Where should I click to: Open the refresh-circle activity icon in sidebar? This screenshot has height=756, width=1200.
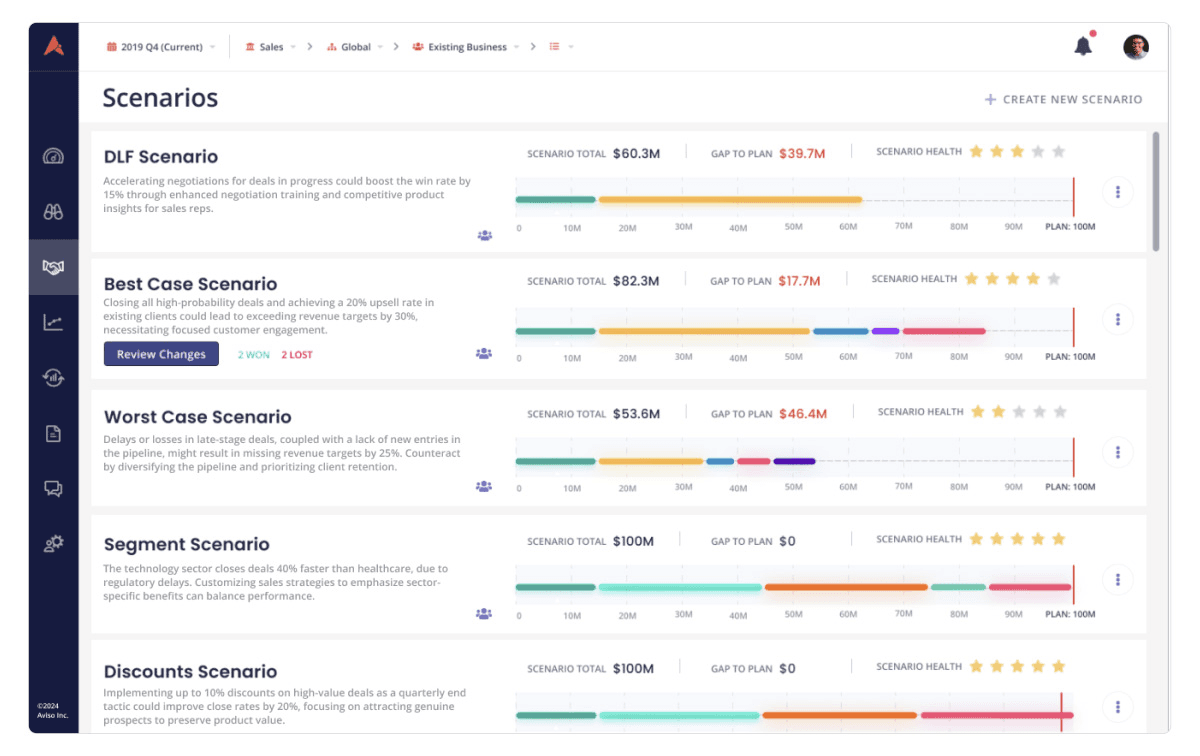[x=53, y=377]
